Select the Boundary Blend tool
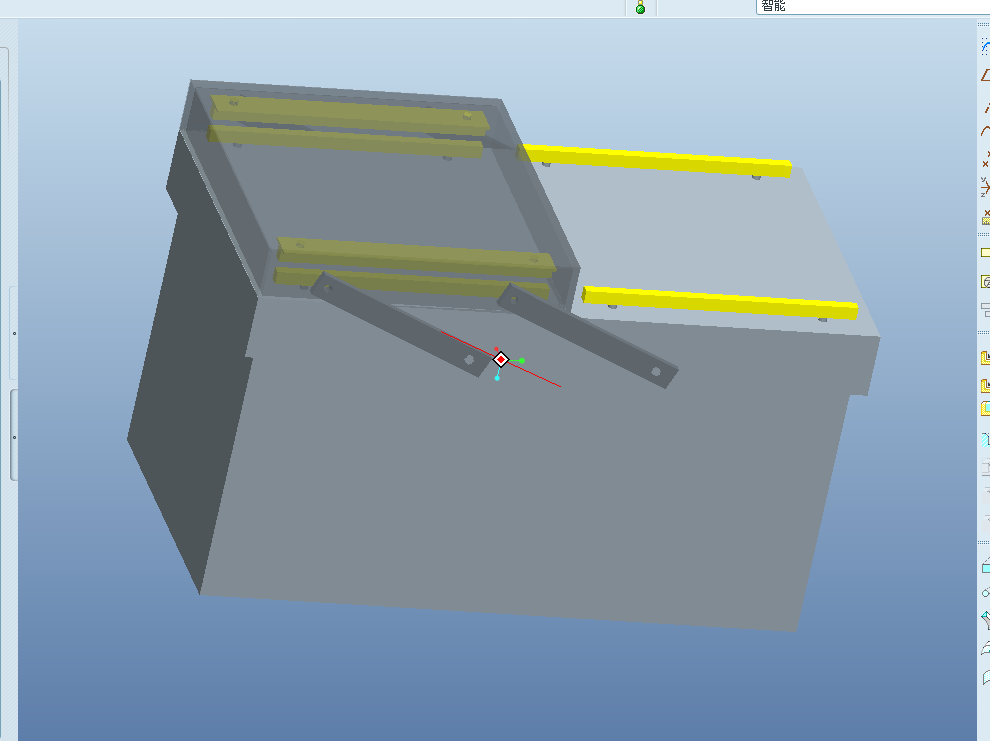This screenshot has width=990, height=741. pos(986,648)
